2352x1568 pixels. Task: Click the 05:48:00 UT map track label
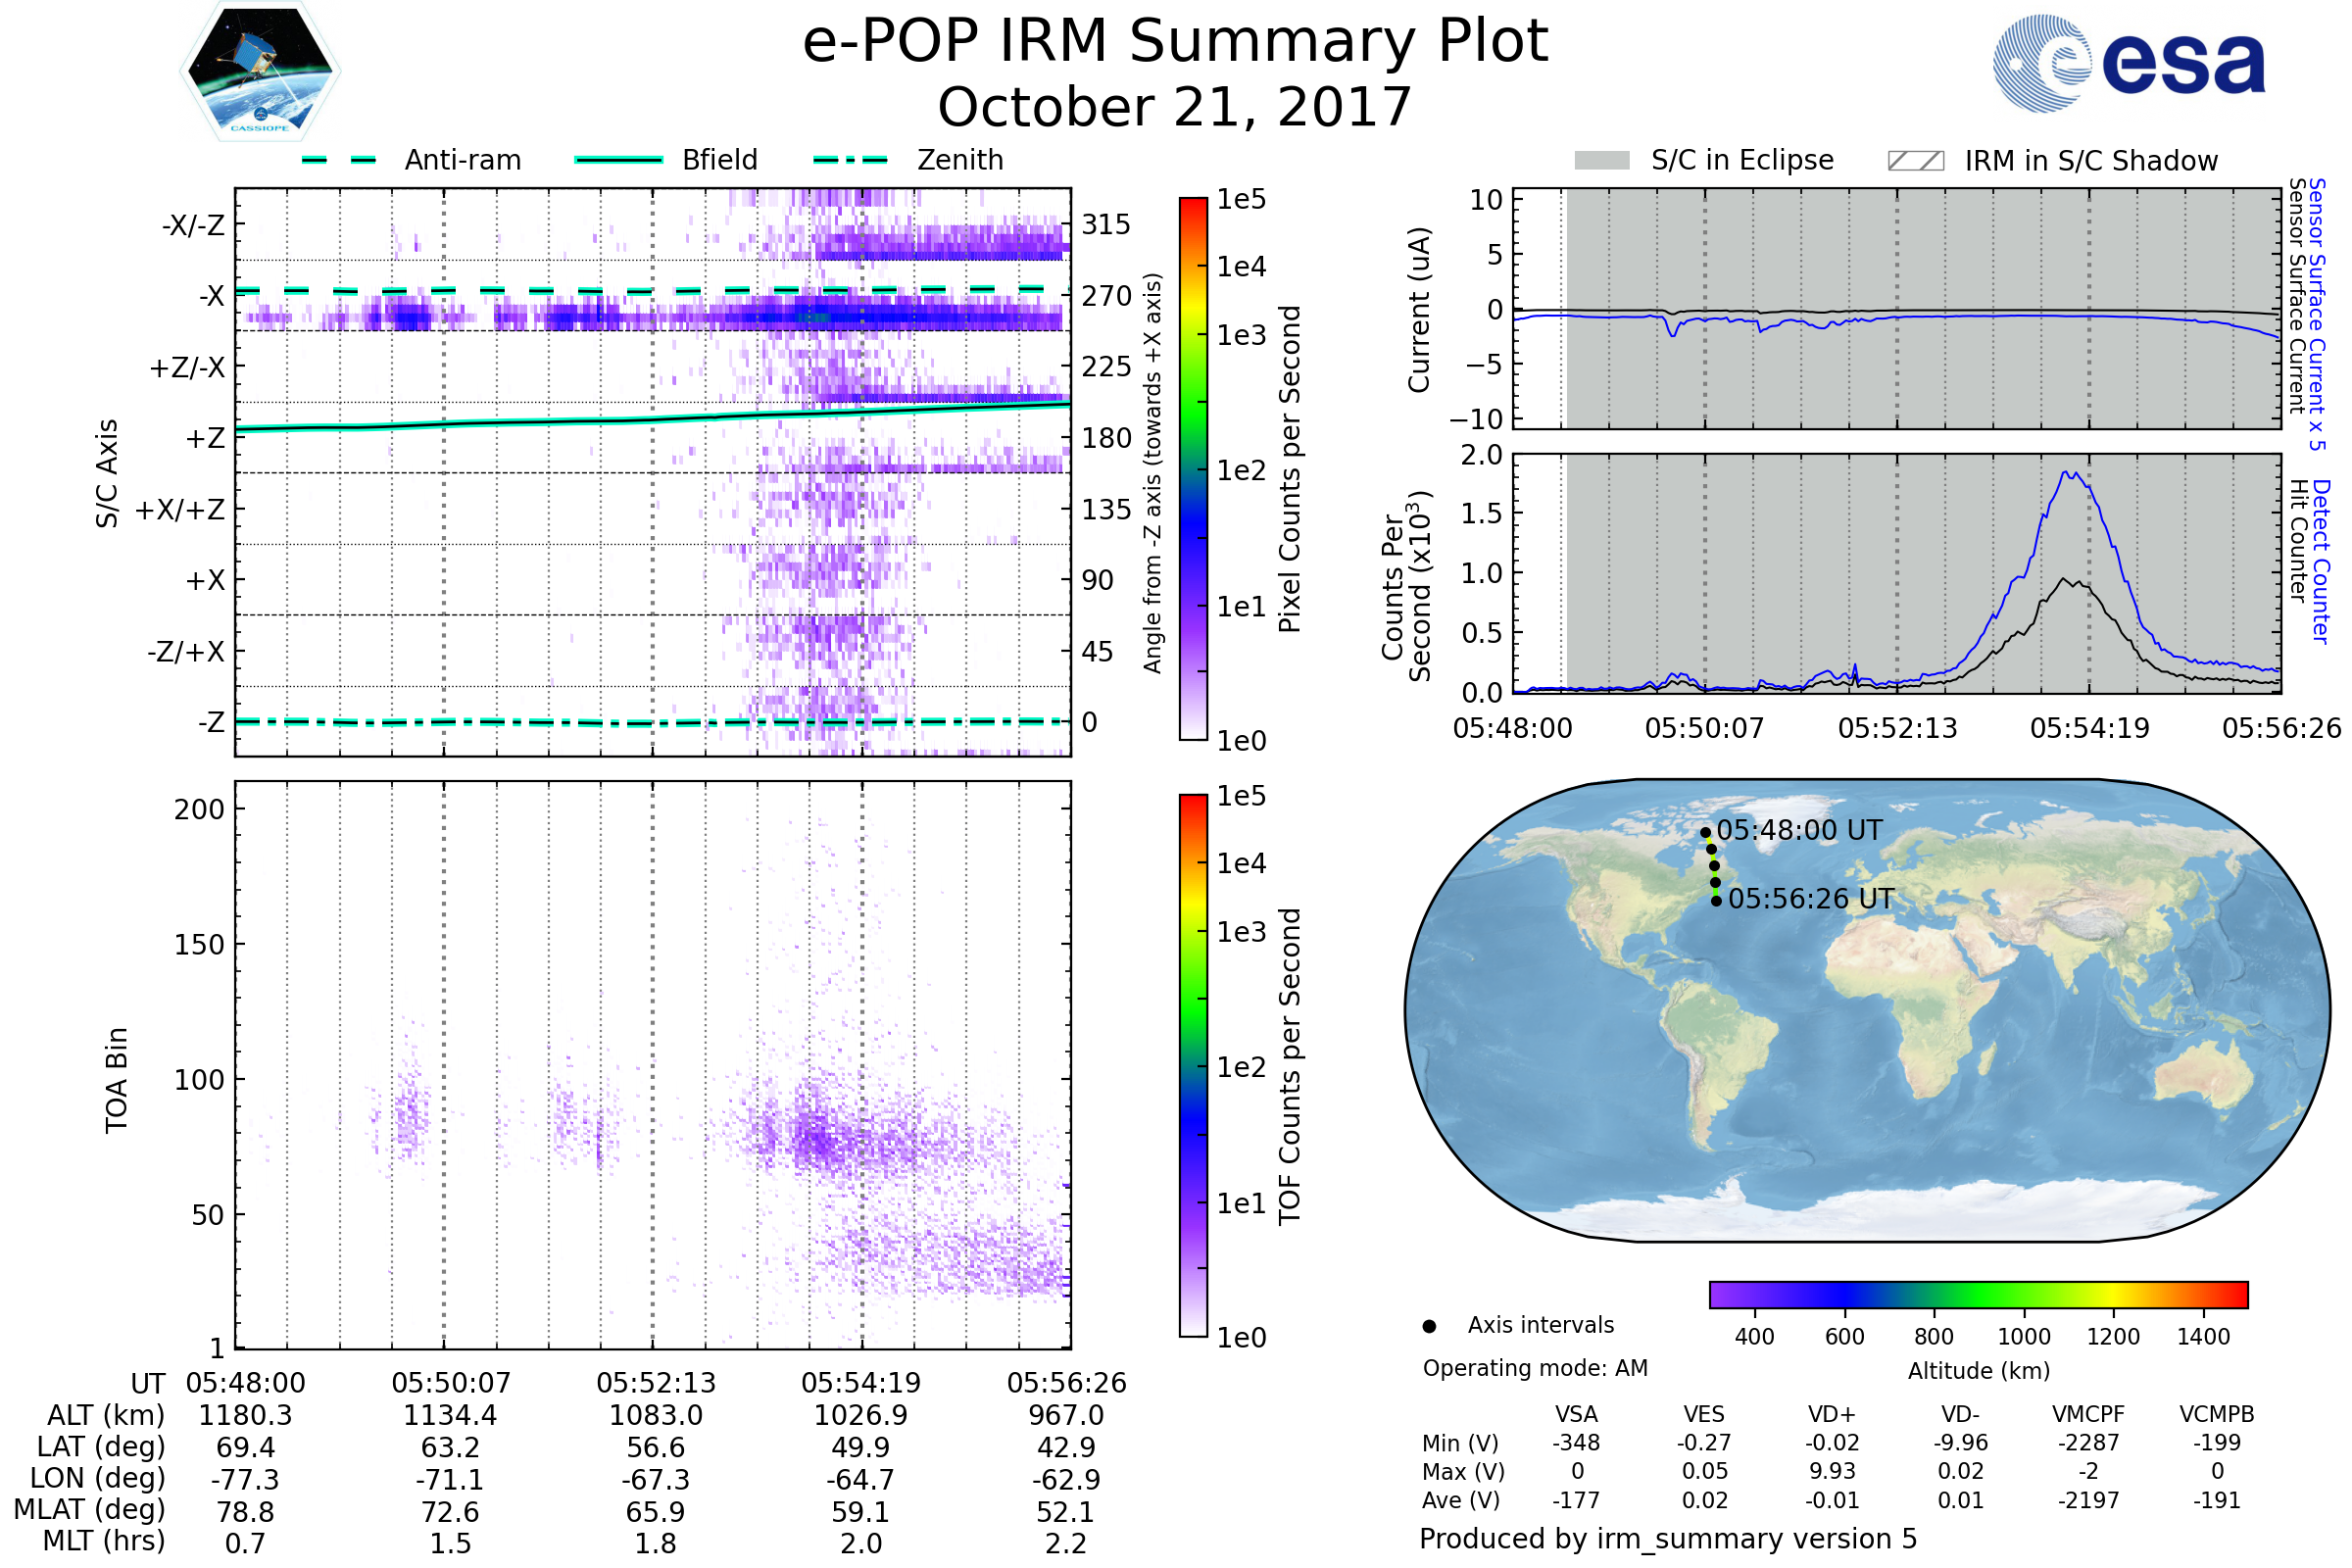(x=1799, y=831)
